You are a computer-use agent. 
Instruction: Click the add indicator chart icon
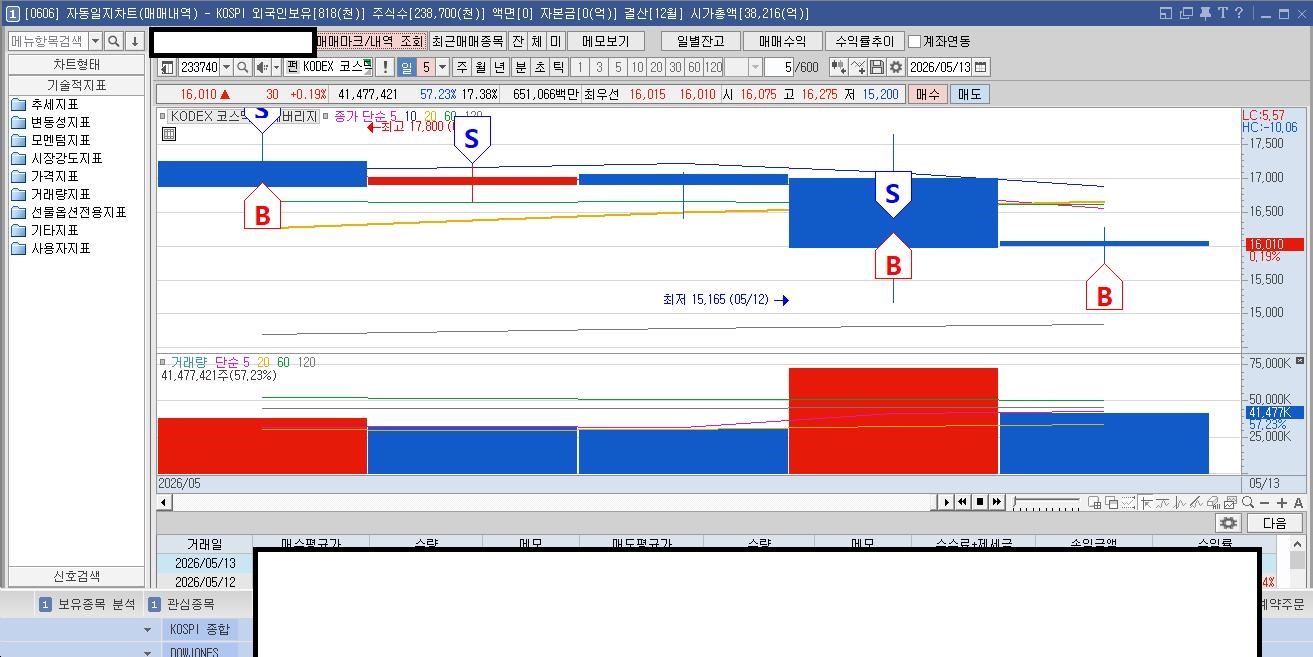[x=858, y=67]
